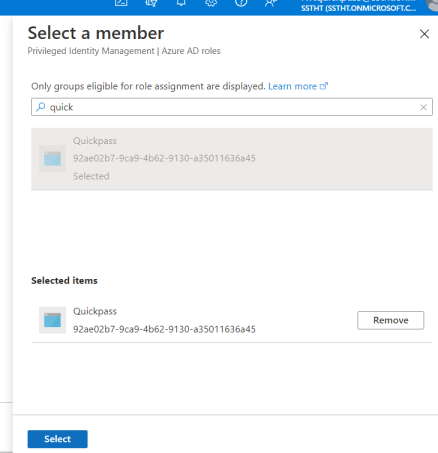Open portal settings gear icon
The image size is (438, 453).
click(211, 3)
